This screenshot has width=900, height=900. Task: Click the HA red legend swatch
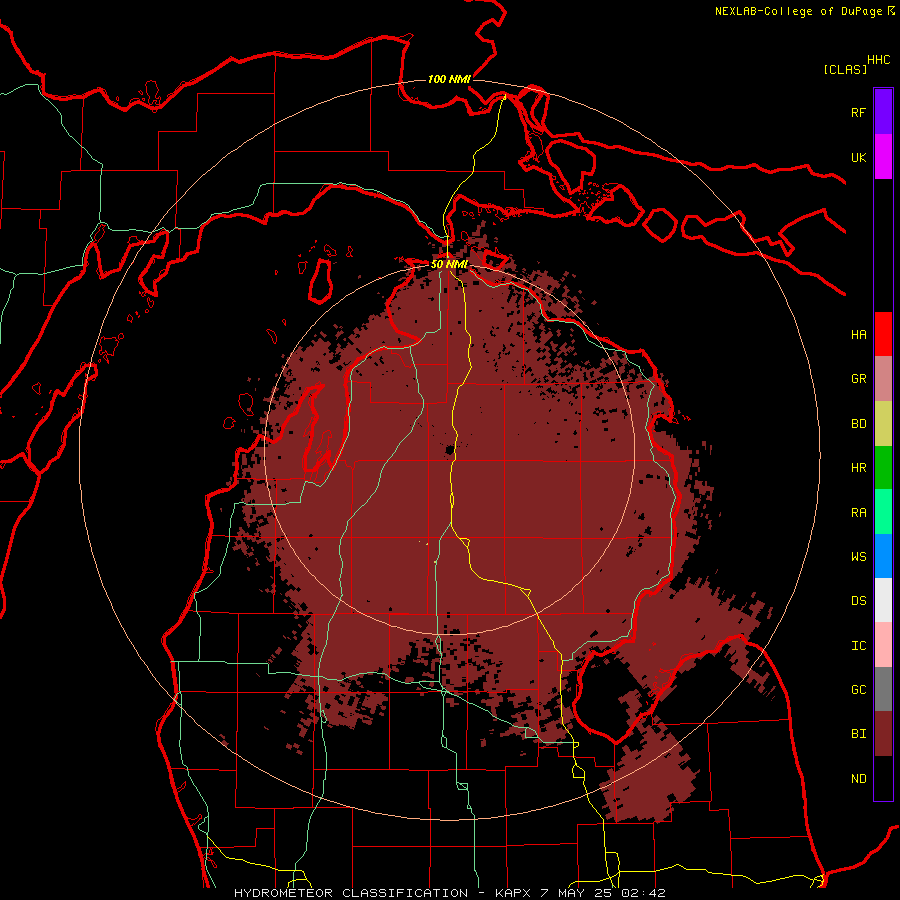pos(883,334)
